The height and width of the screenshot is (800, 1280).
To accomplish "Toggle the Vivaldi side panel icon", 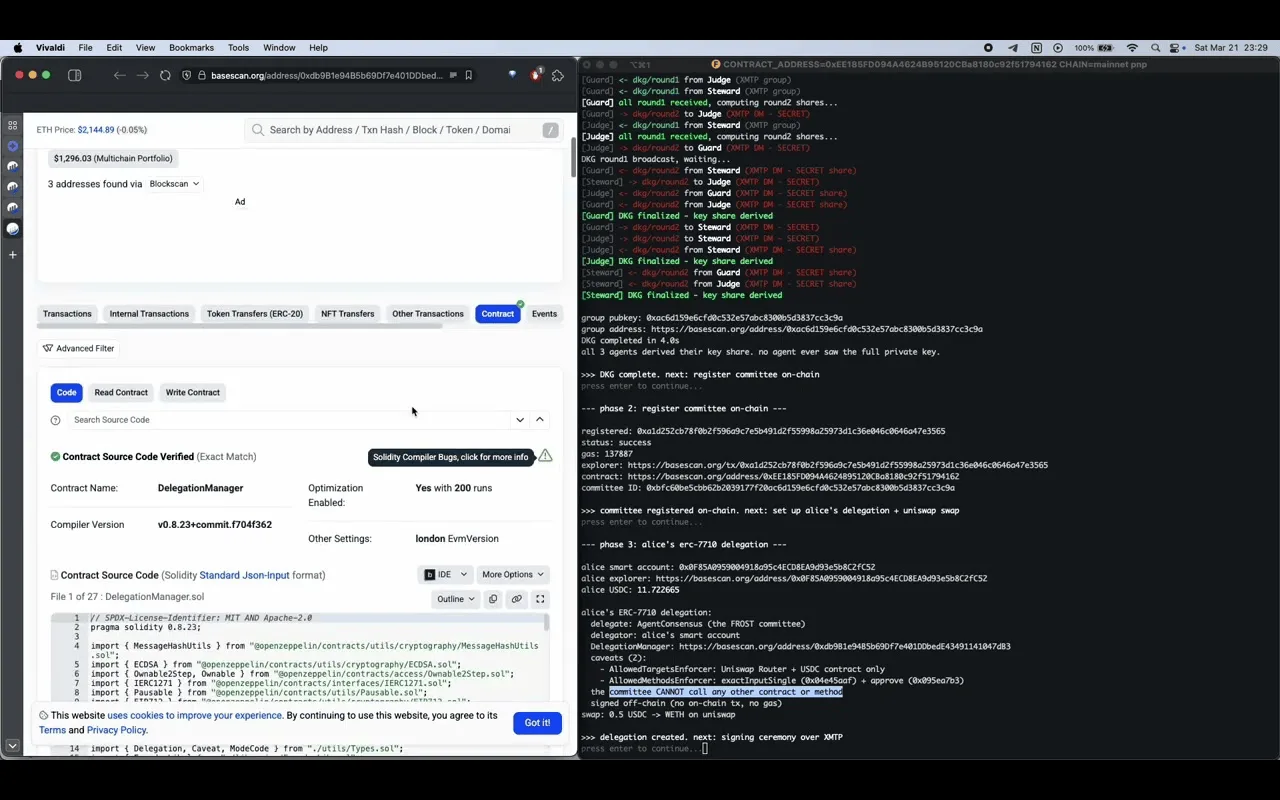I will pos(74,75).
